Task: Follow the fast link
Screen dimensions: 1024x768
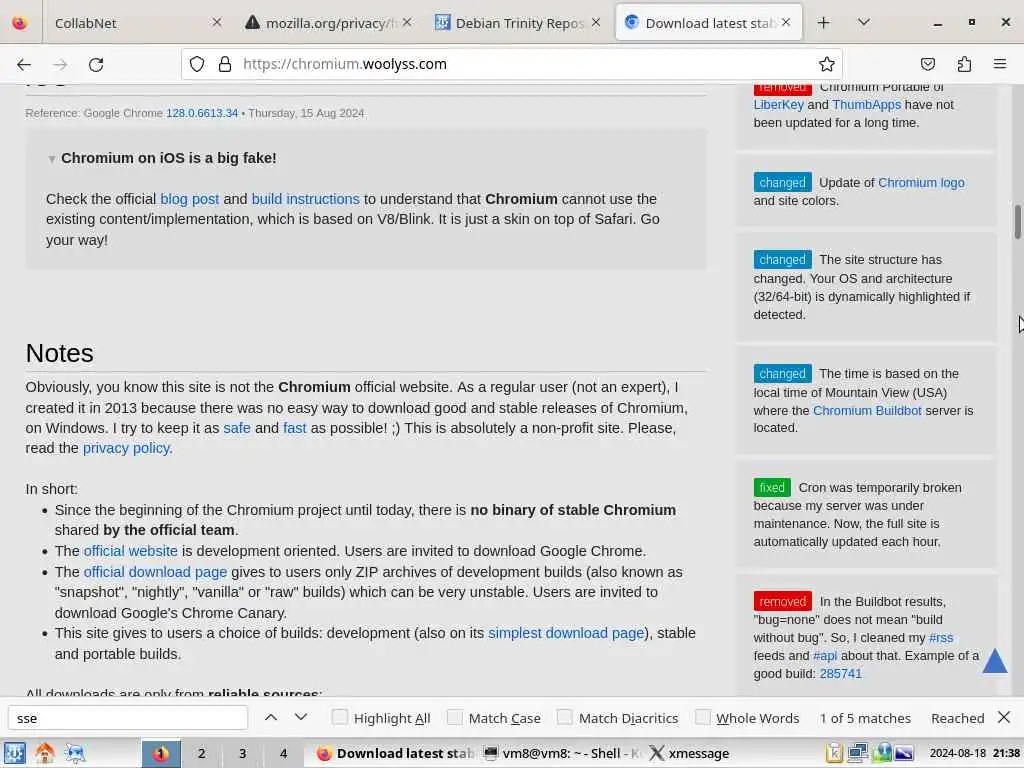Action: click(x=295, y=428)
